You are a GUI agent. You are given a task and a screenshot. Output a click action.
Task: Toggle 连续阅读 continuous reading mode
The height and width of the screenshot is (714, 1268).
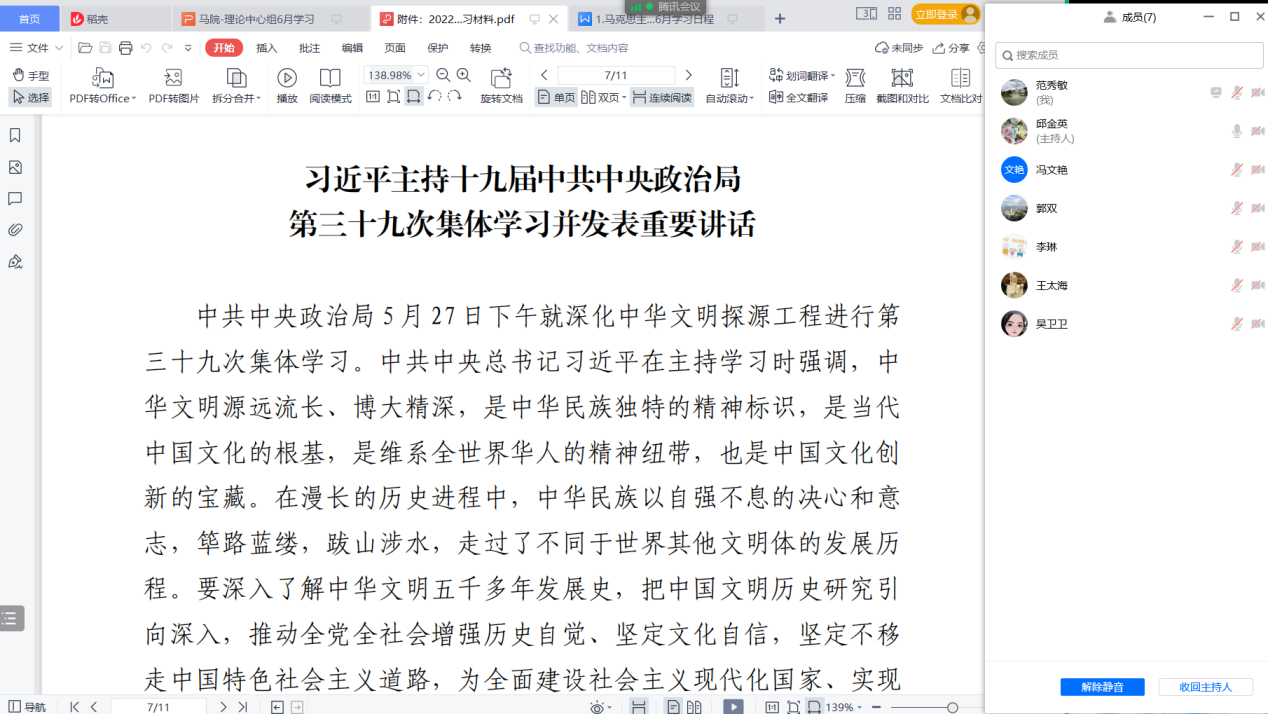pos(662,97)
